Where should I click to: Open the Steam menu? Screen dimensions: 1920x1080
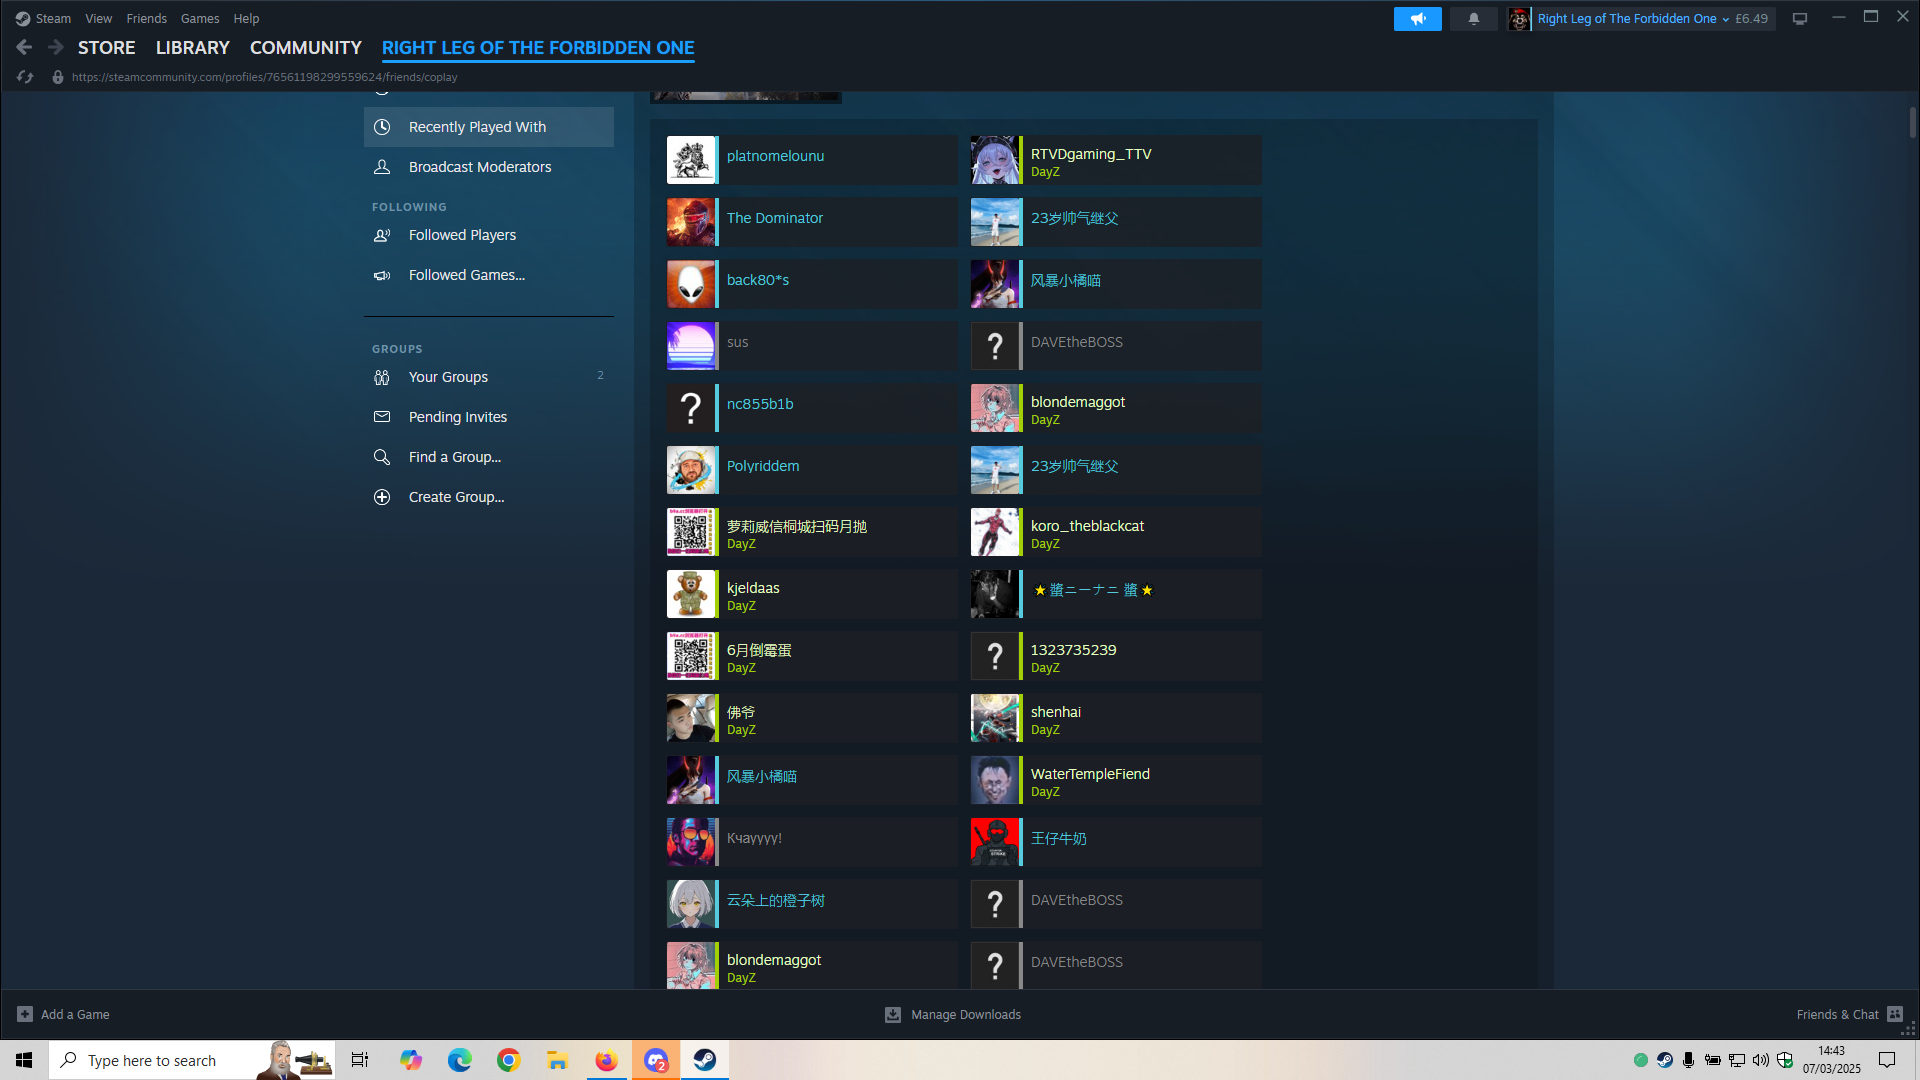click(53, 19)
